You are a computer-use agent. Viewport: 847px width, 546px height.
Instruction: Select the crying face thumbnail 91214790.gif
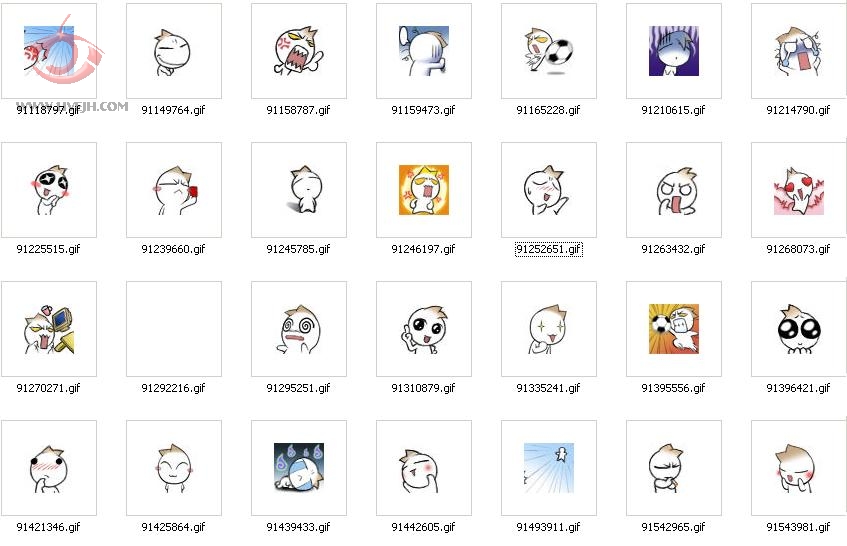tap(798, 51)
